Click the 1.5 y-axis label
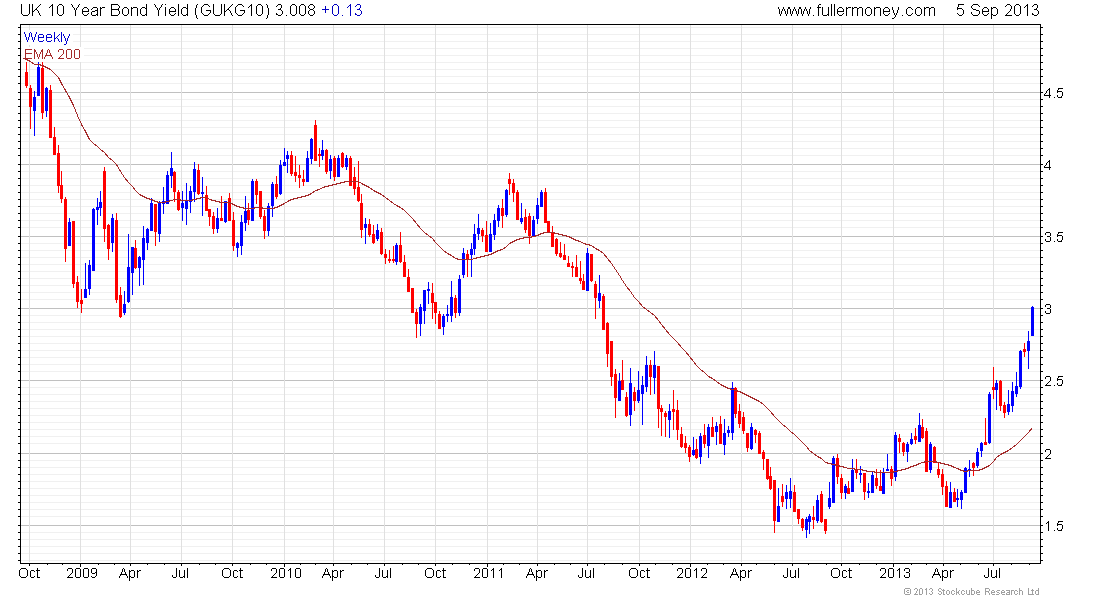The width and height of the screenshot is (1100, 600). [x=1053, y=526]
